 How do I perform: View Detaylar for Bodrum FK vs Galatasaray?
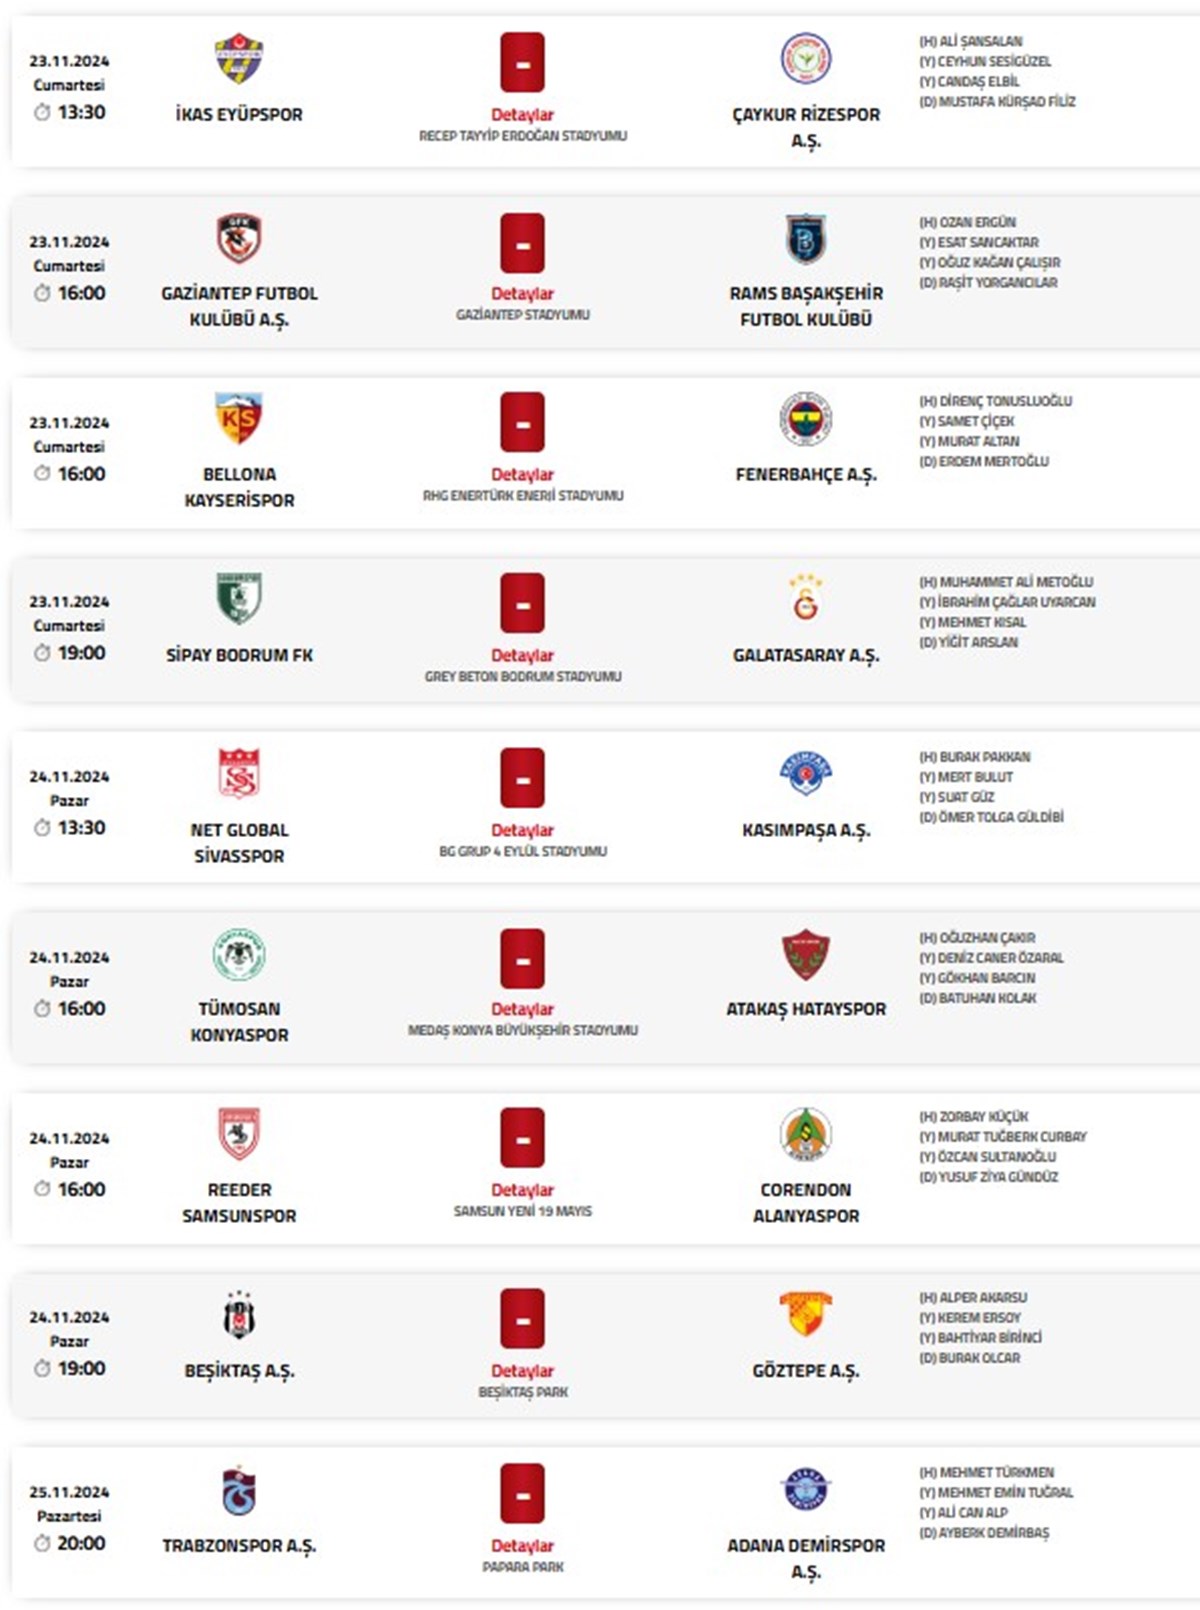coord(522,656)
